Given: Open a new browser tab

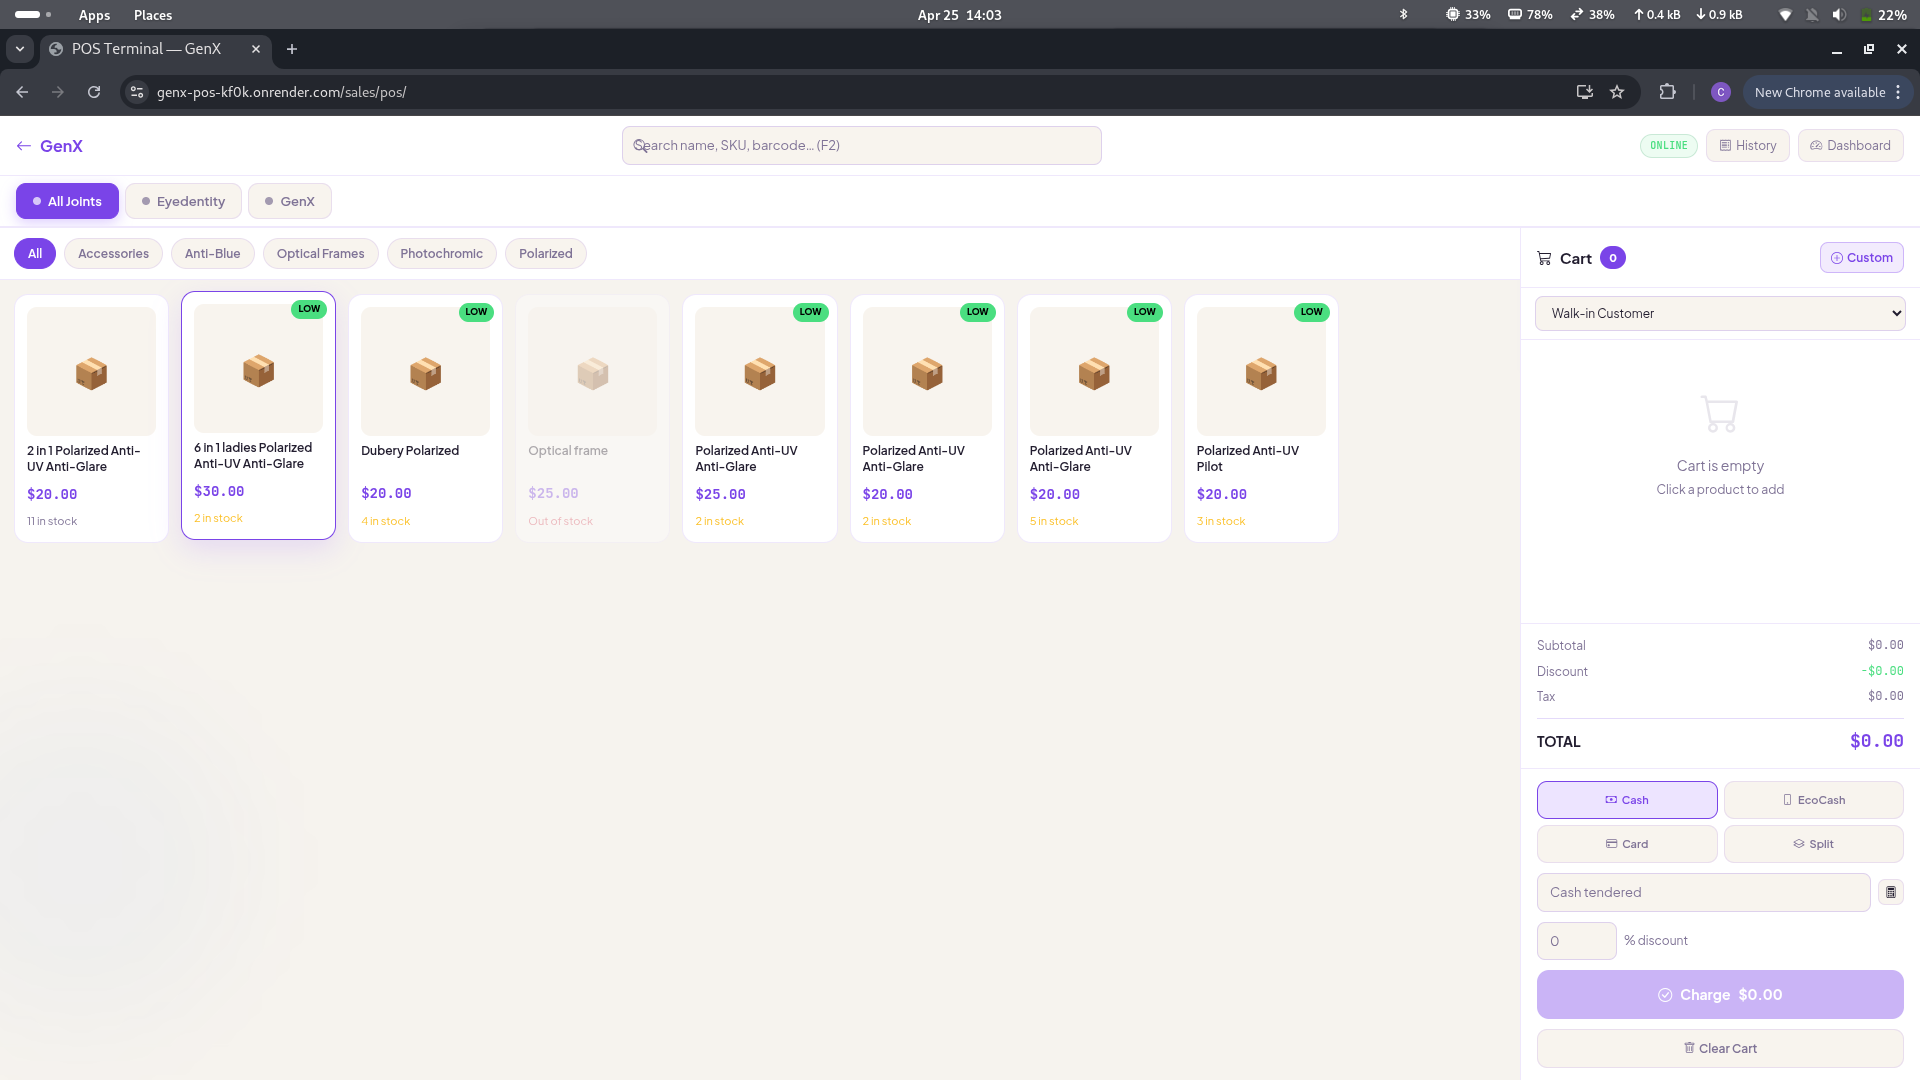Looking at the screenshot, I should (292, 49).
